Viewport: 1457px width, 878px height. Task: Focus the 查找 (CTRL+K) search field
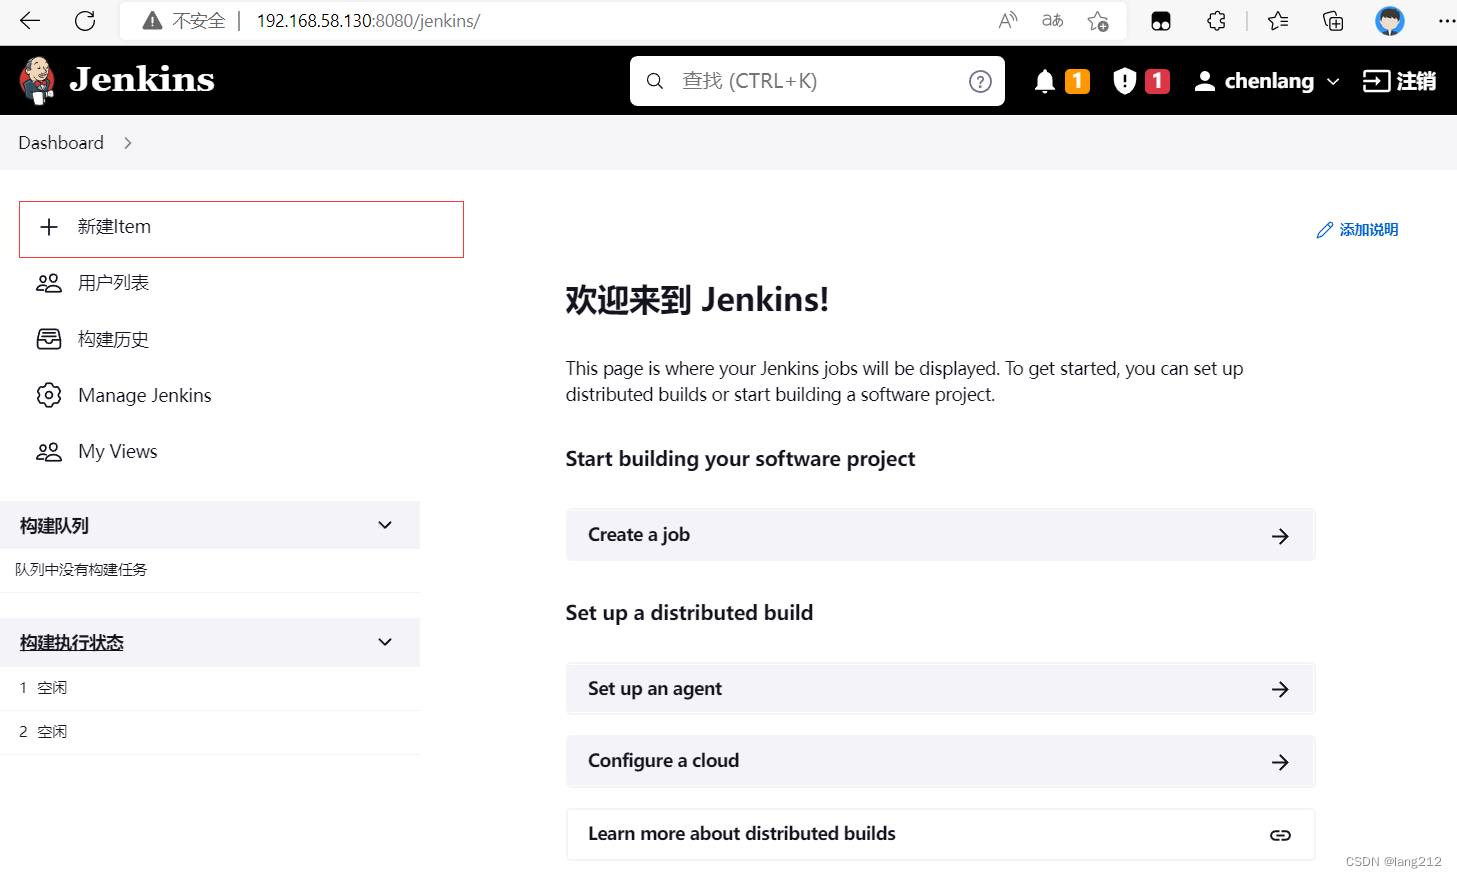[x=817, y=81]
